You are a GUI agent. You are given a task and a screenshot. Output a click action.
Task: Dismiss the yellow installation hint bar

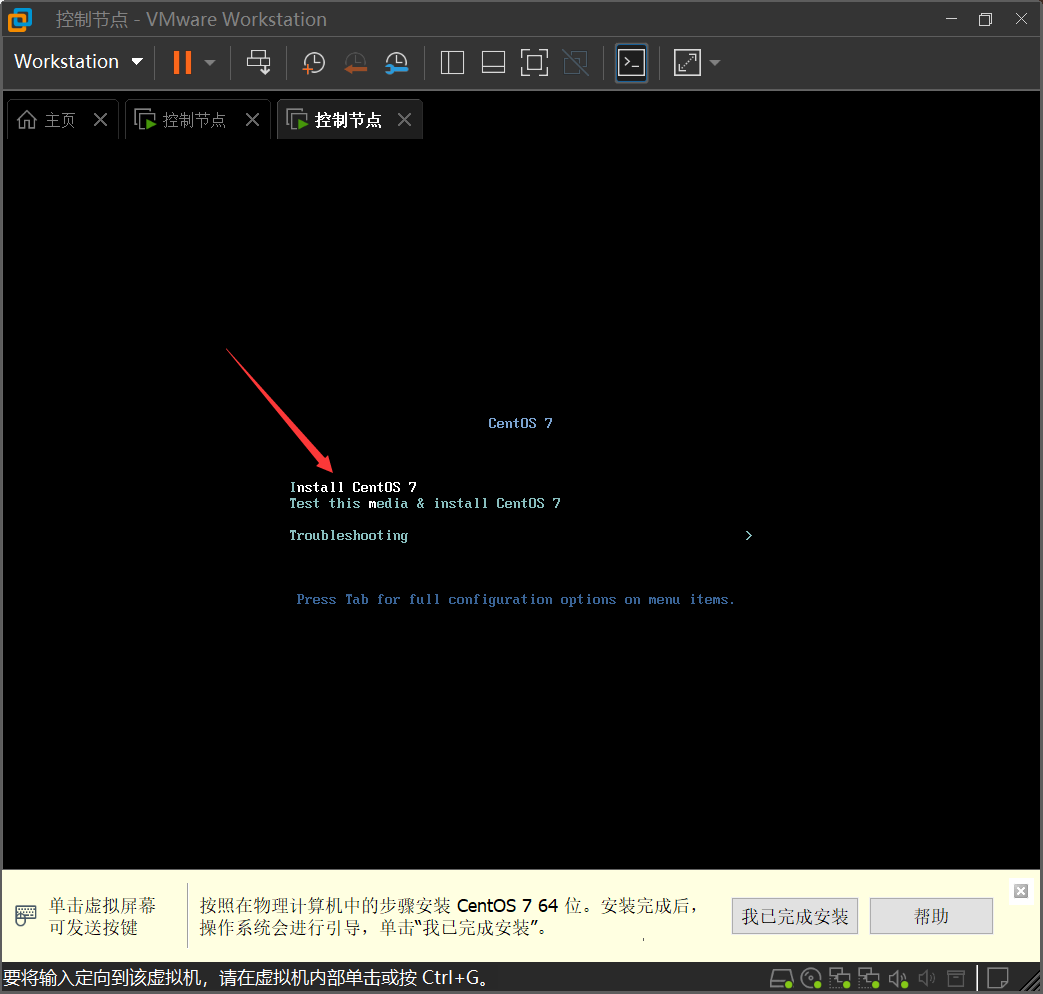pyautogui.click(x=1021, y=891)
